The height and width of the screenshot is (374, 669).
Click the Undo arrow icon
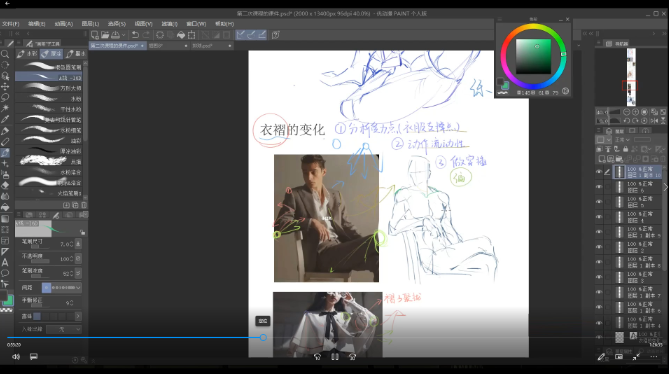(135, 35)
